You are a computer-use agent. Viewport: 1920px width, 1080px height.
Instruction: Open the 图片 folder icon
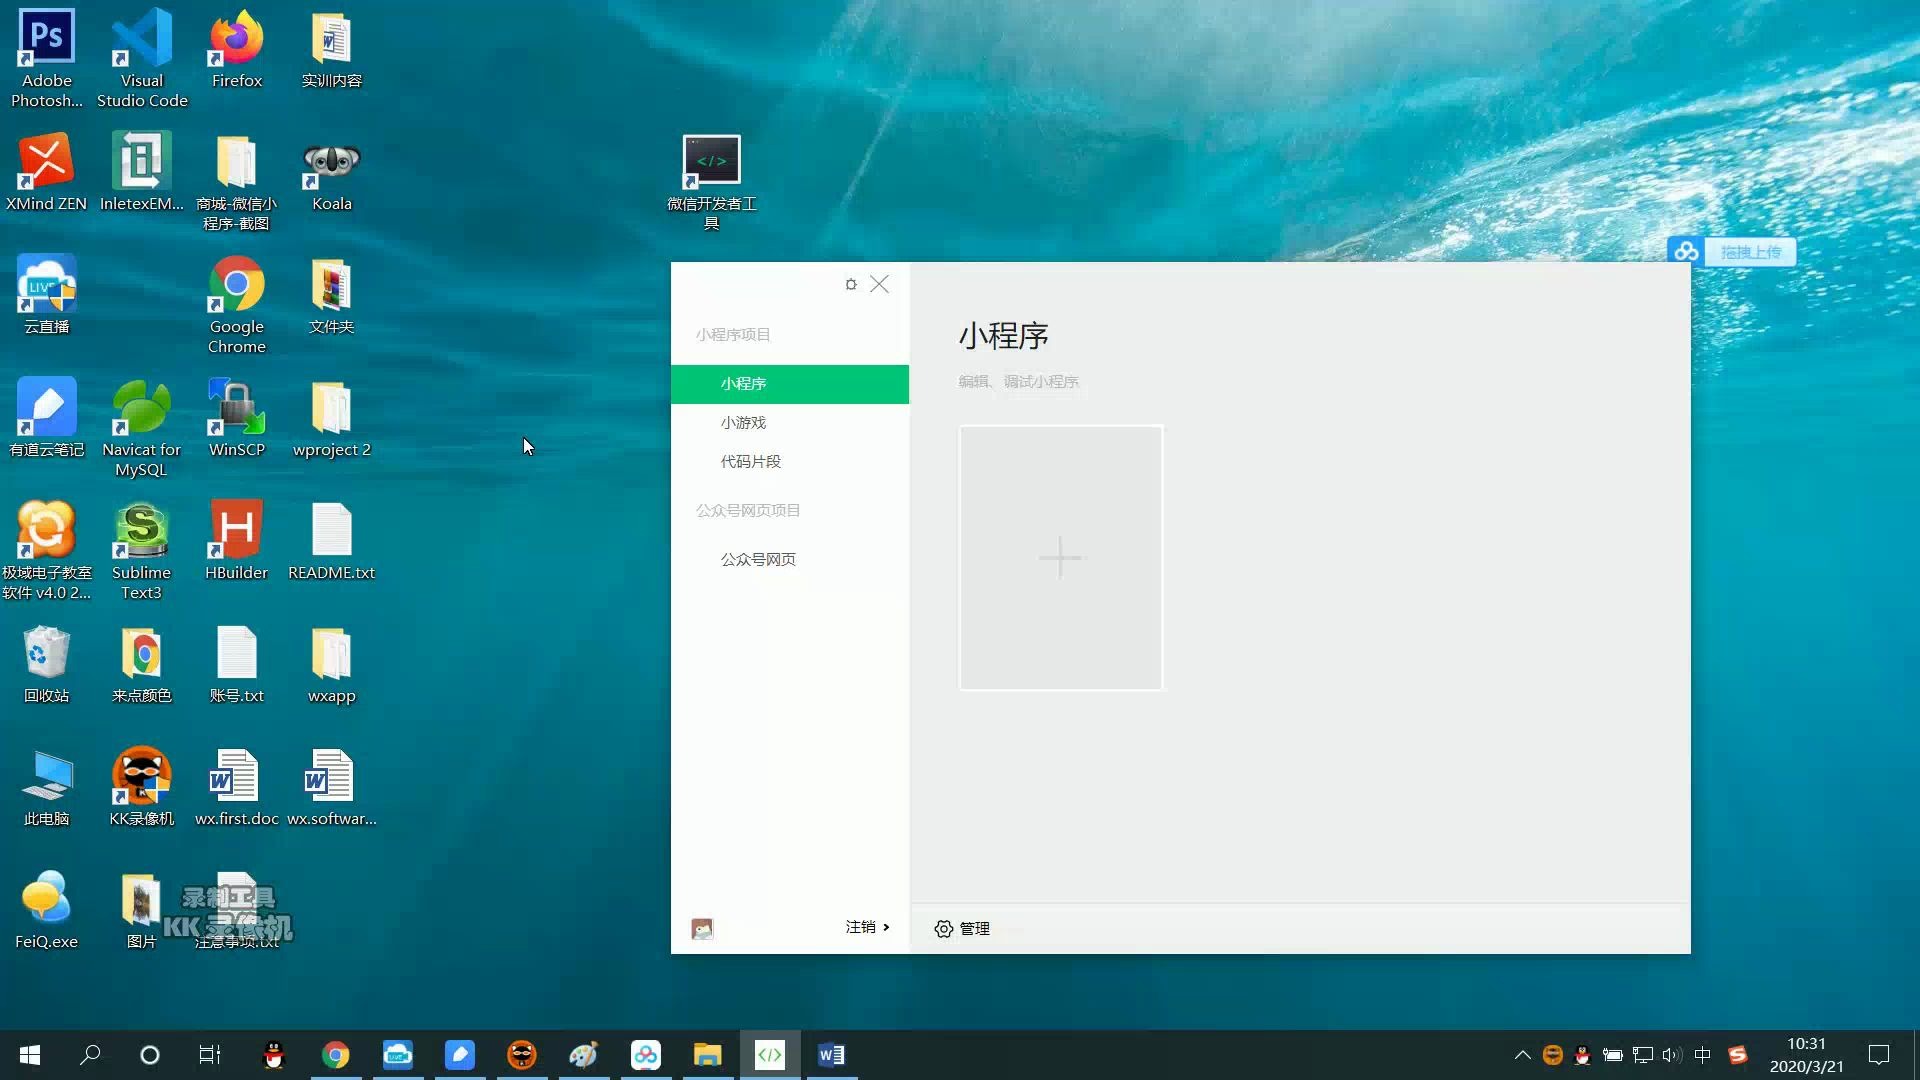click(141, 911)
